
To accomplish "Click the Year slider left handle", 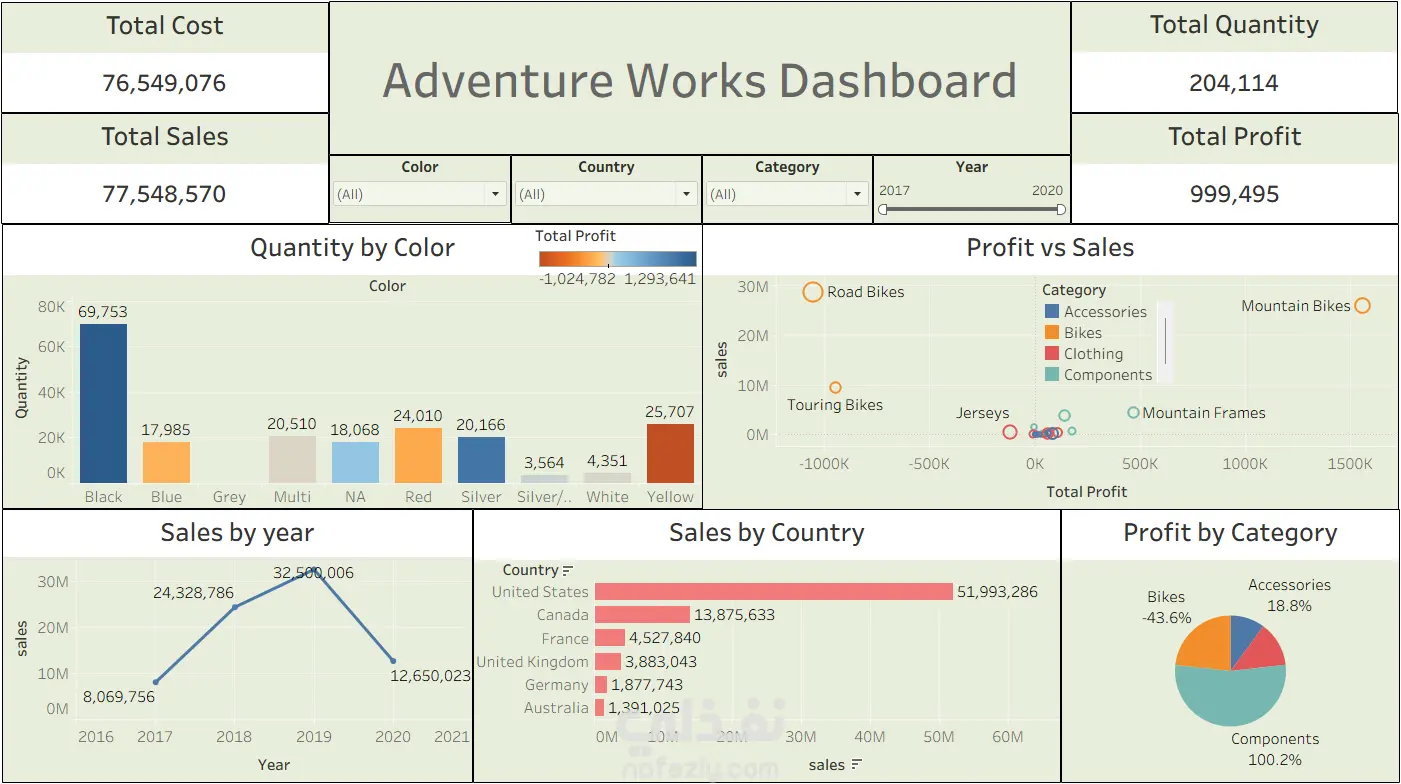I will [883, 210].
